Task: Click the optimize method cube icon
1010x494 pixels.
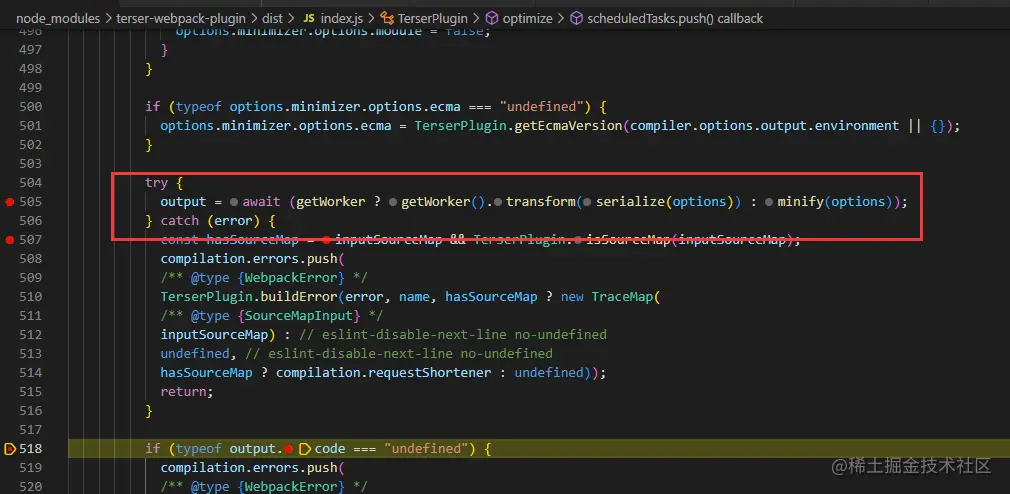Action: (x=491, y=19)
